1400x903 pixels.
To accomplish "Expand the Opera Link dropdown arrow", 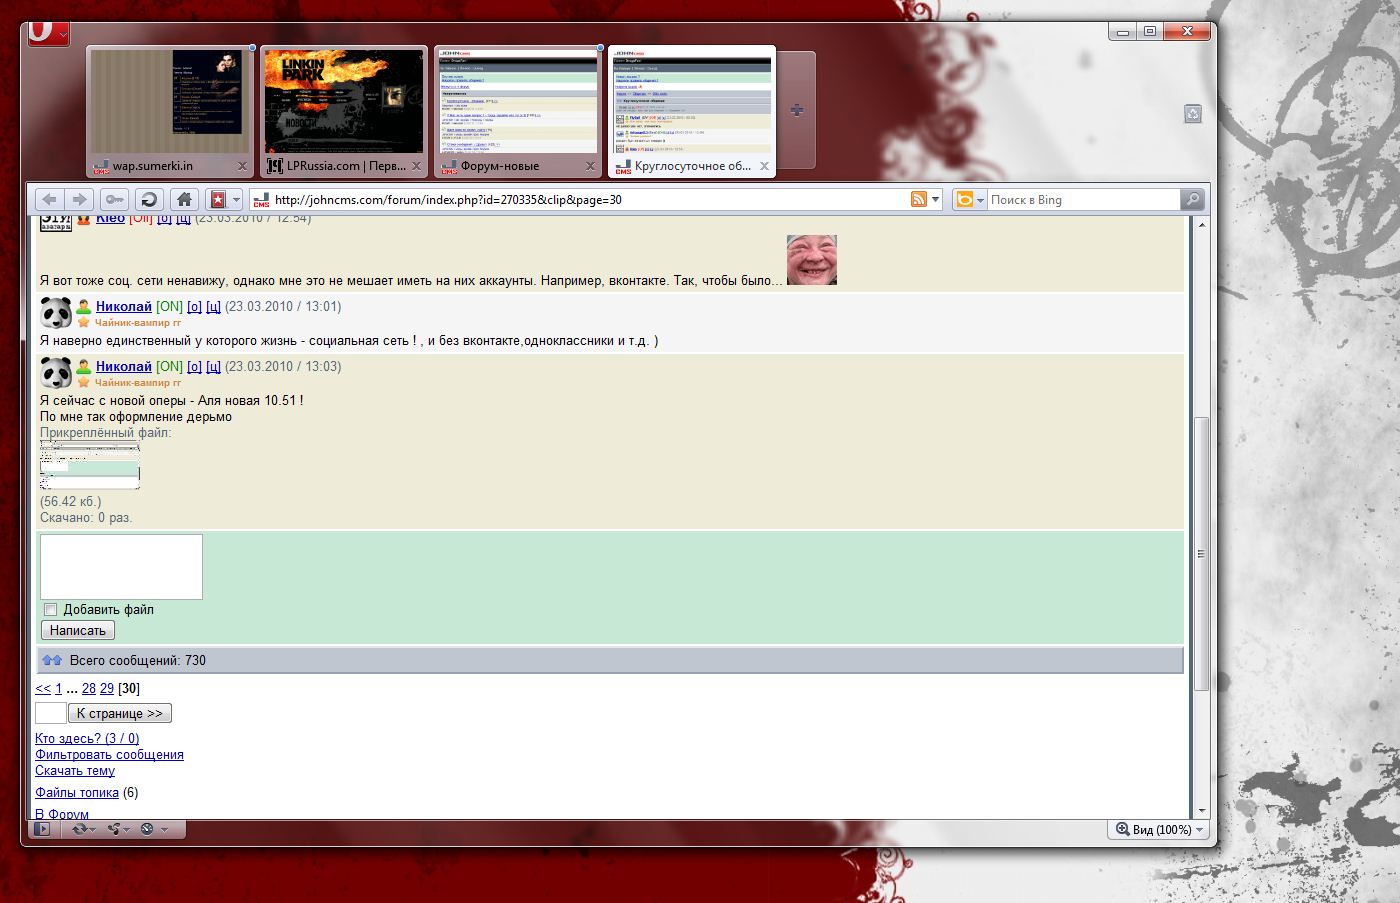I will [x=92, y=829].
